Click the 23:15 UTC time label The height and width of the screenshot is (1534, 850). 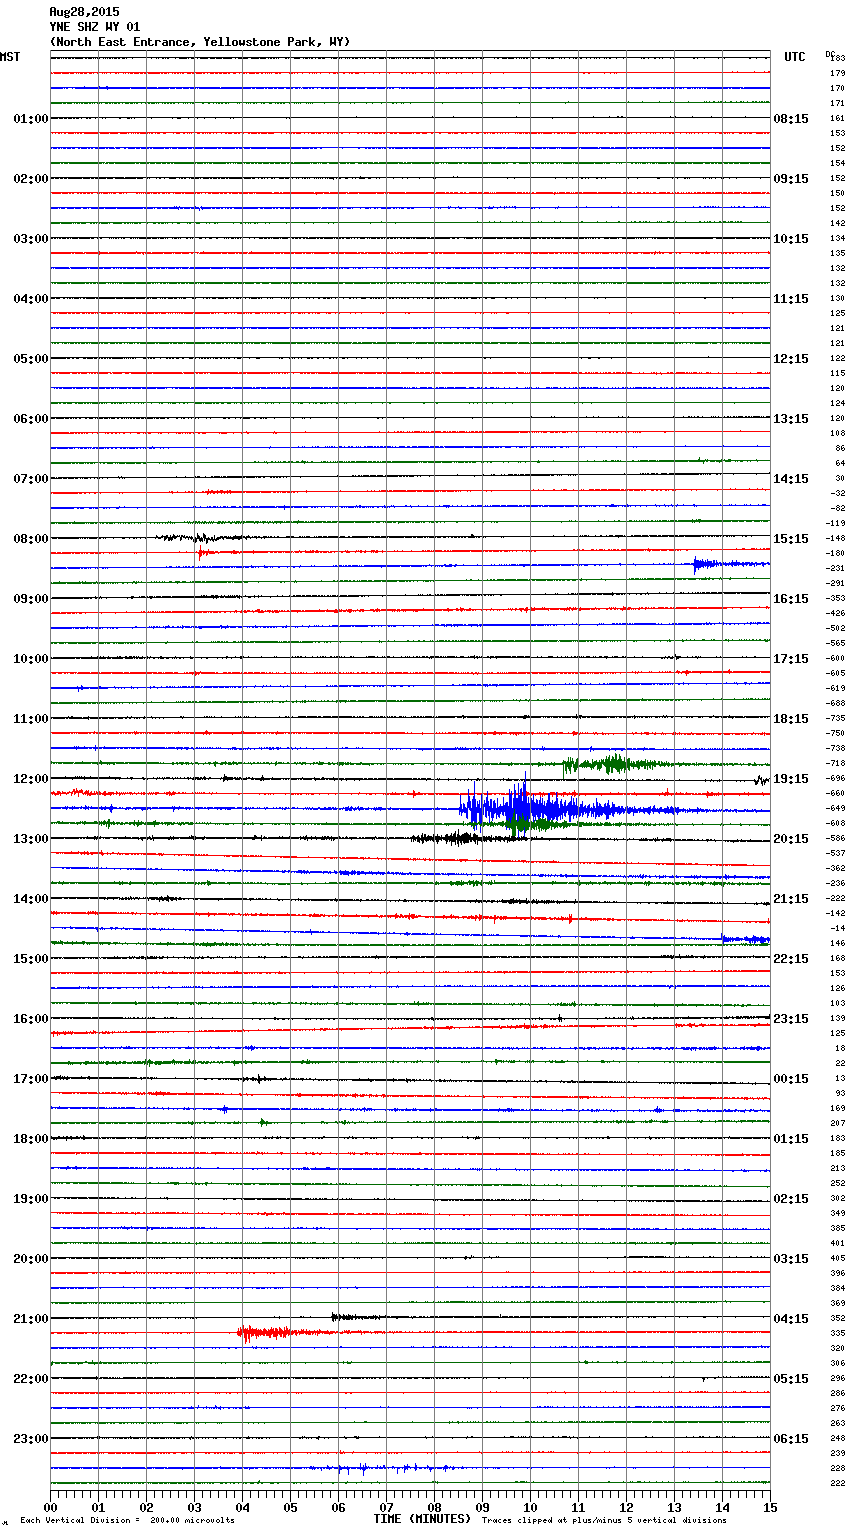(x=791, y=1019)
